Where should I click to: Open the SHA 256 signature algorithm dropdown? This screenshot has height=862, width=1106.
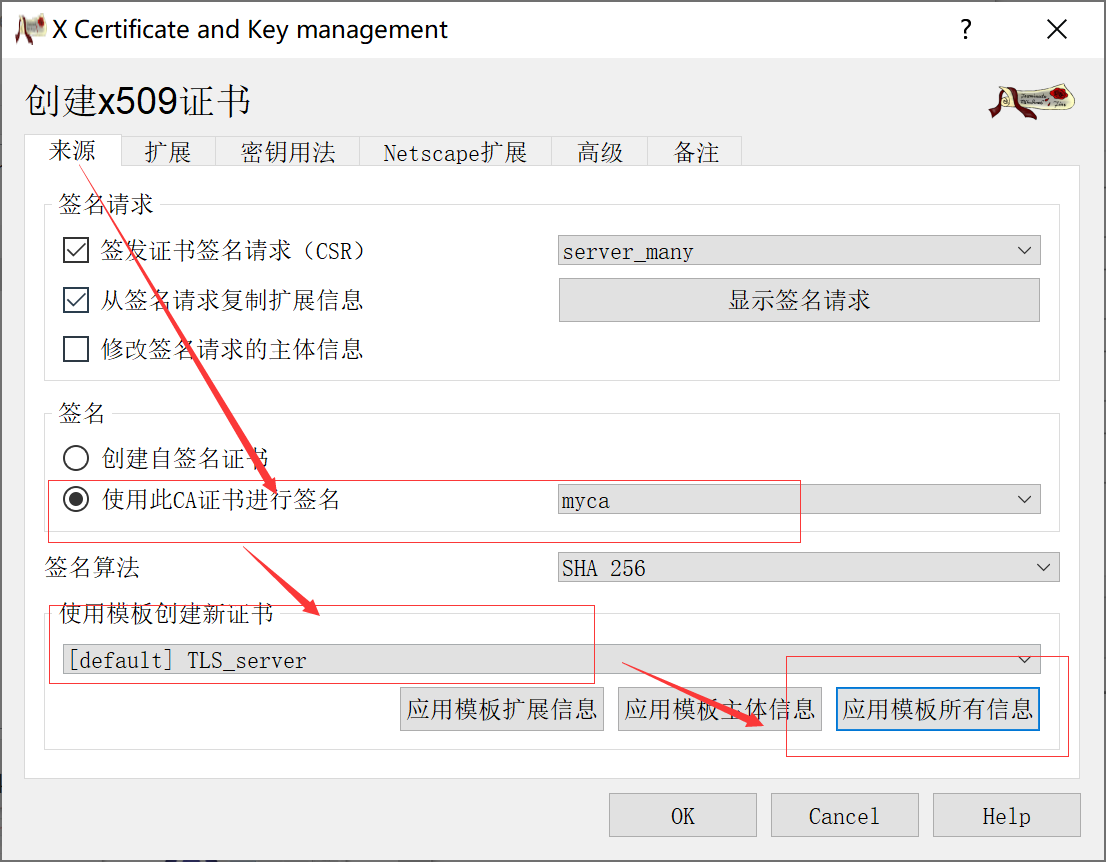pos(808,567)
